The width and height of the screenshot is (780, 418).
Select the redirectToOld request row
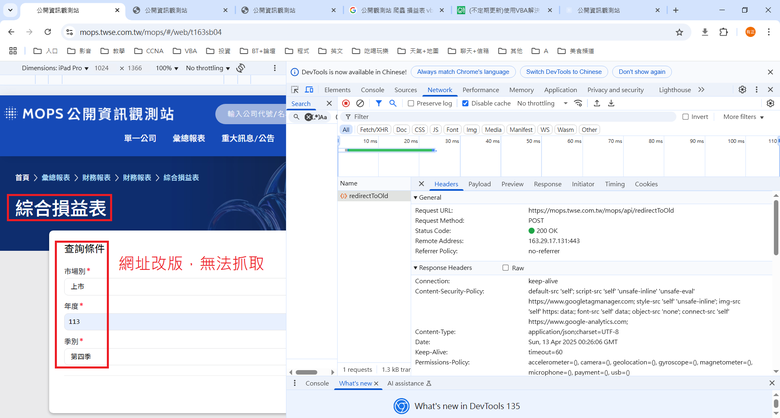click(374, 196)
